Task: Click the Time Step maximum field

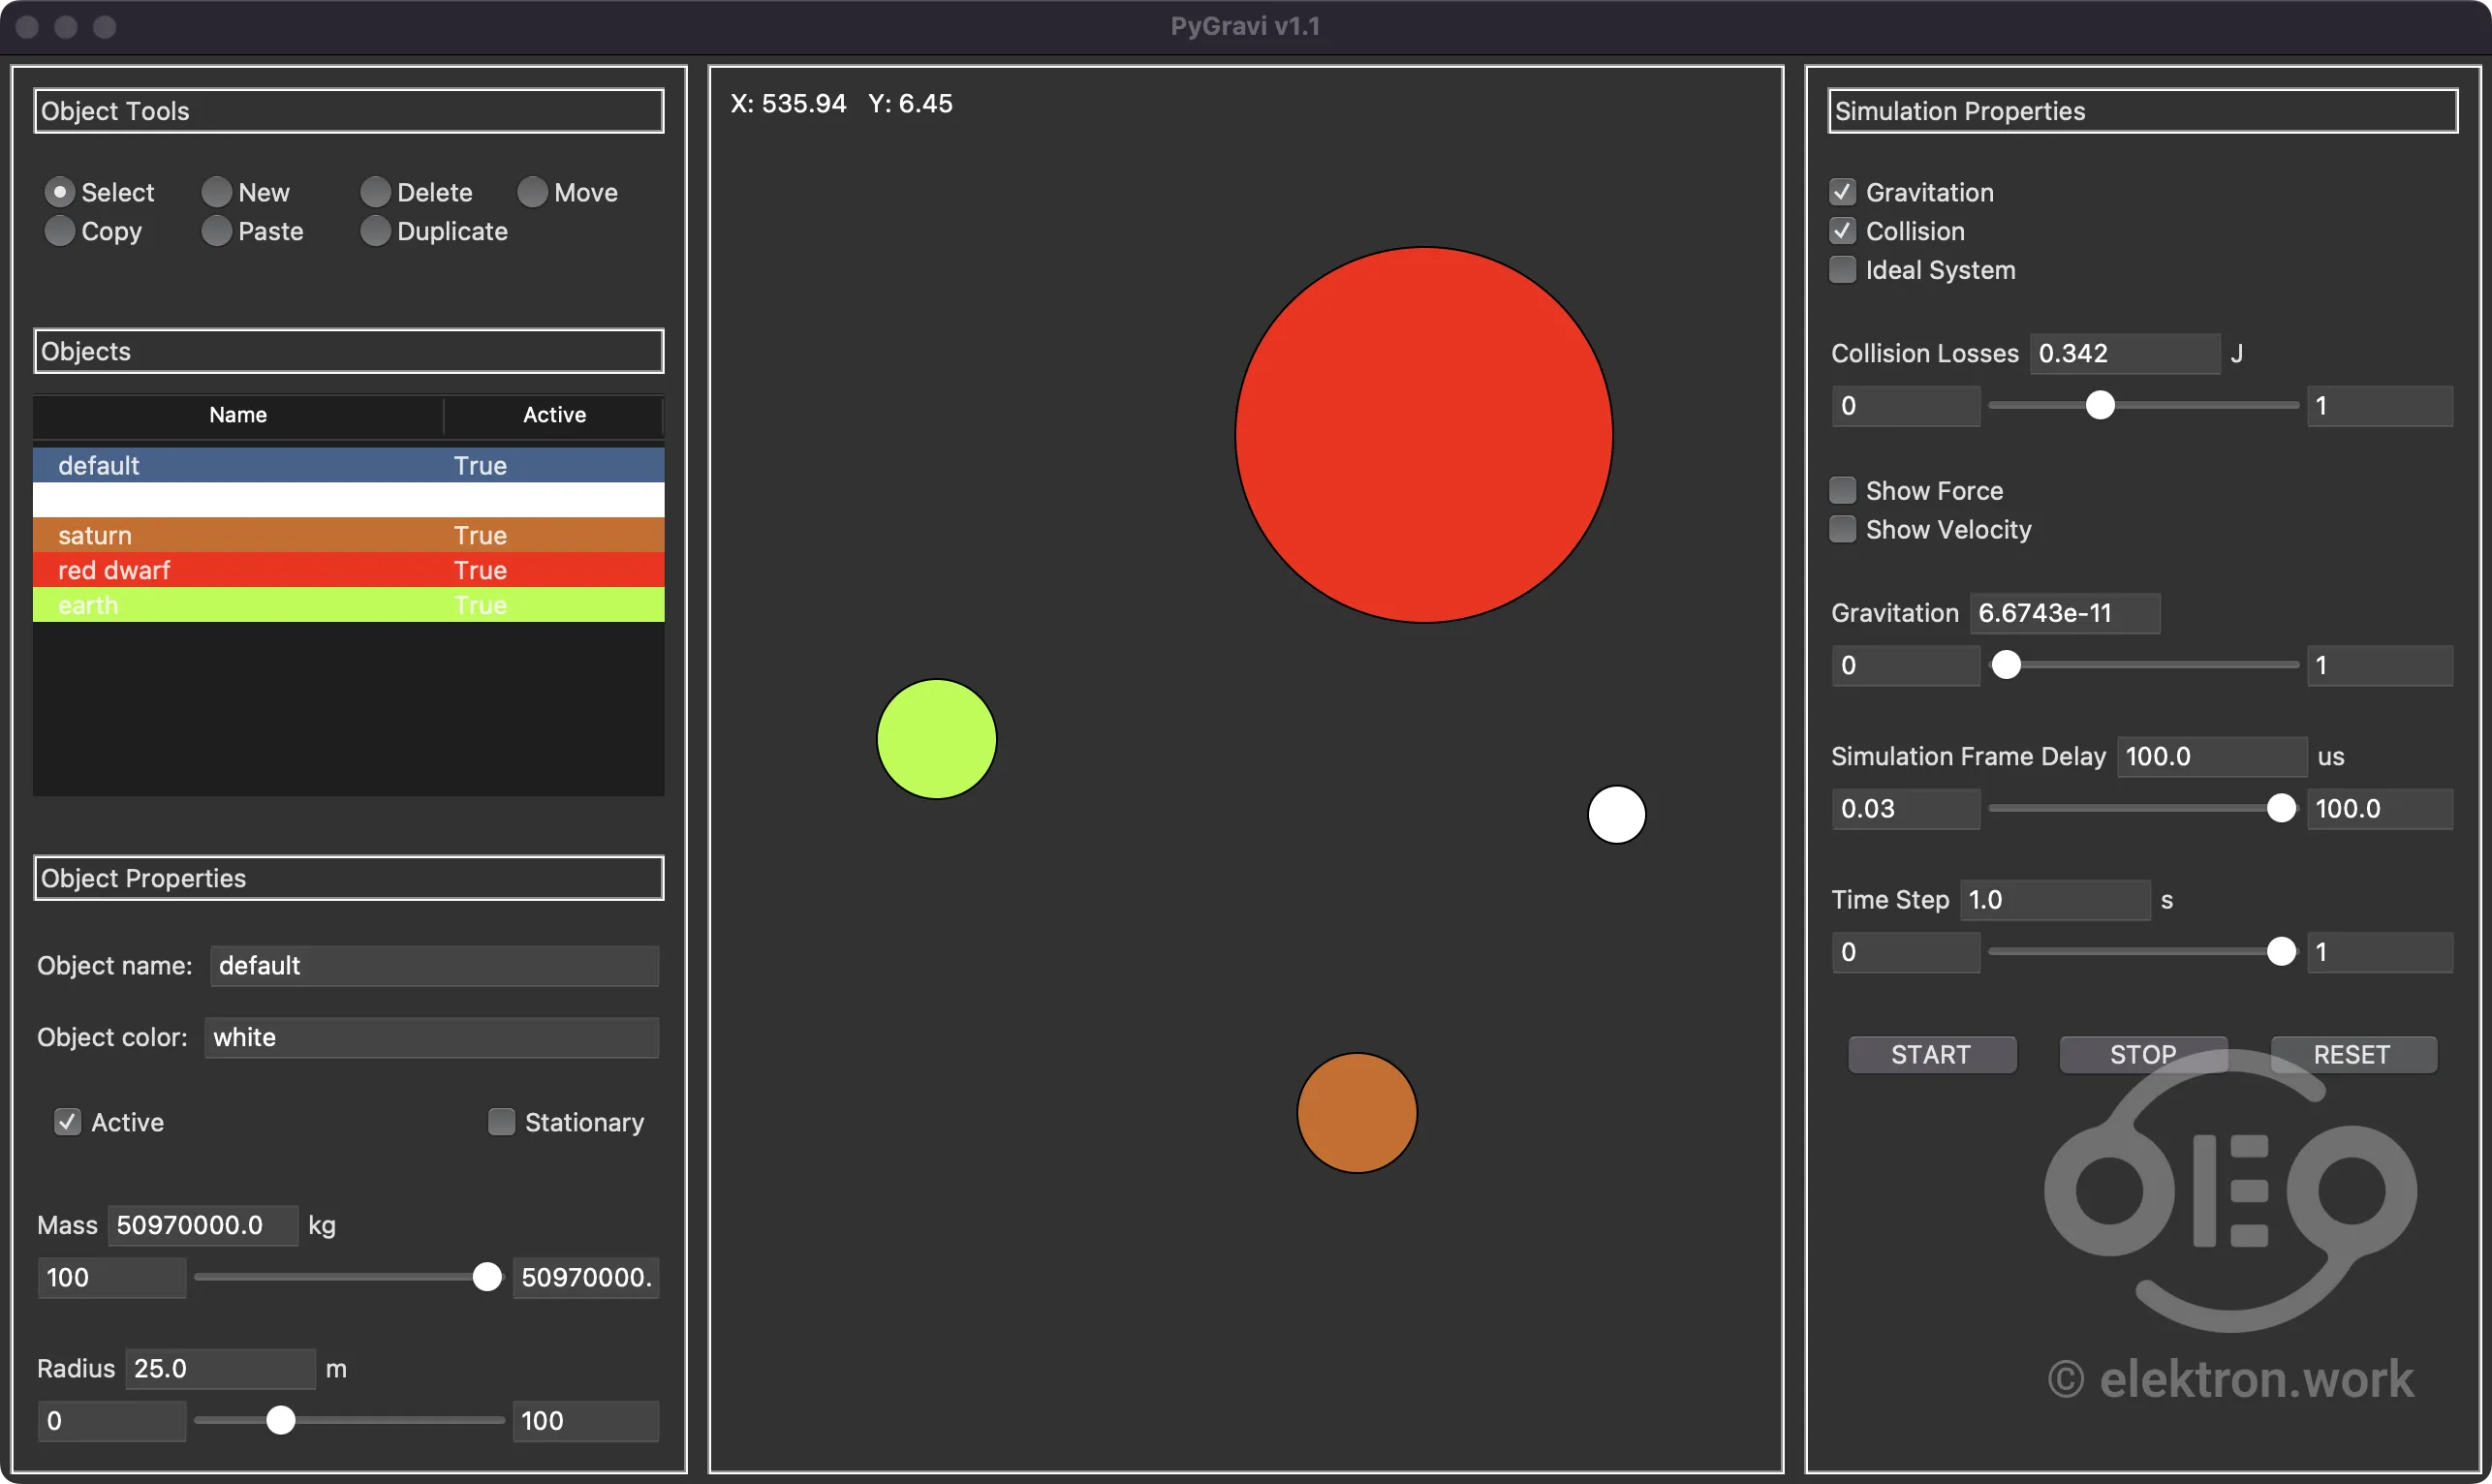Action: pos(2380,952)
